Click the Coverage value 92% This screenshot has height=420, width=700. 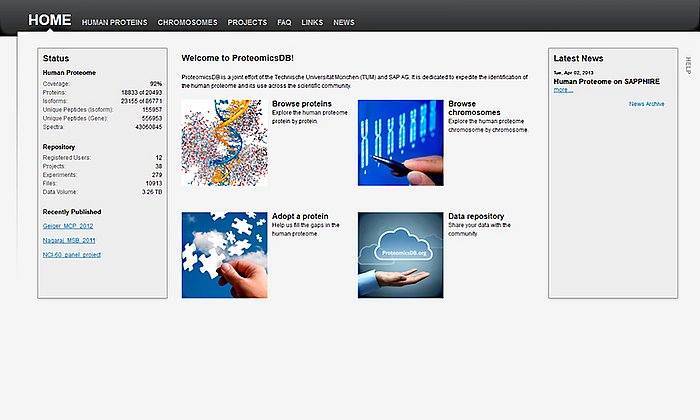[156, 83]
